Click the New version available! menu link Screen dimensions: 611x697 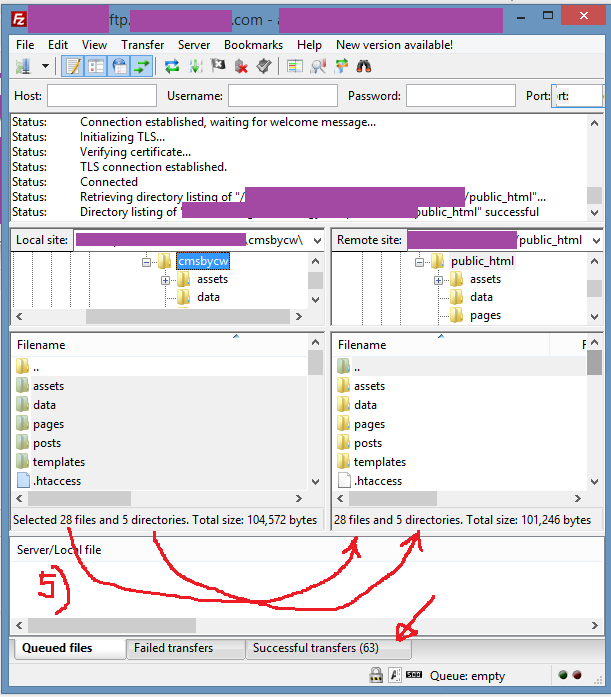click(394, 45)
